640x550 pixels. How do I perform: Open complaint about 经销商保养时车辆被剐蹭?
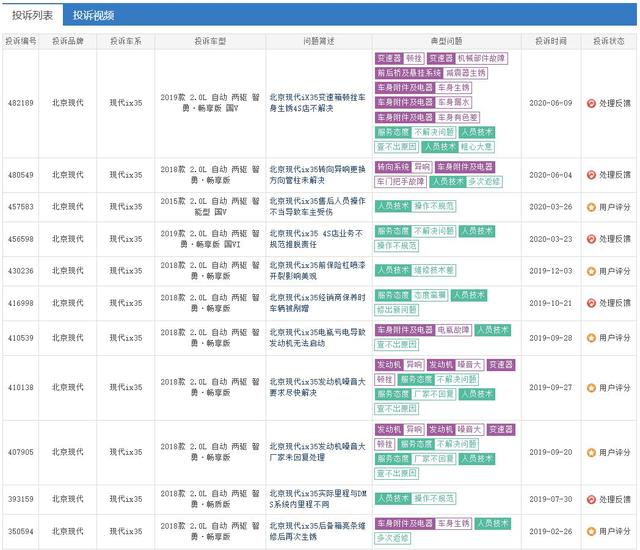(317, 303)
